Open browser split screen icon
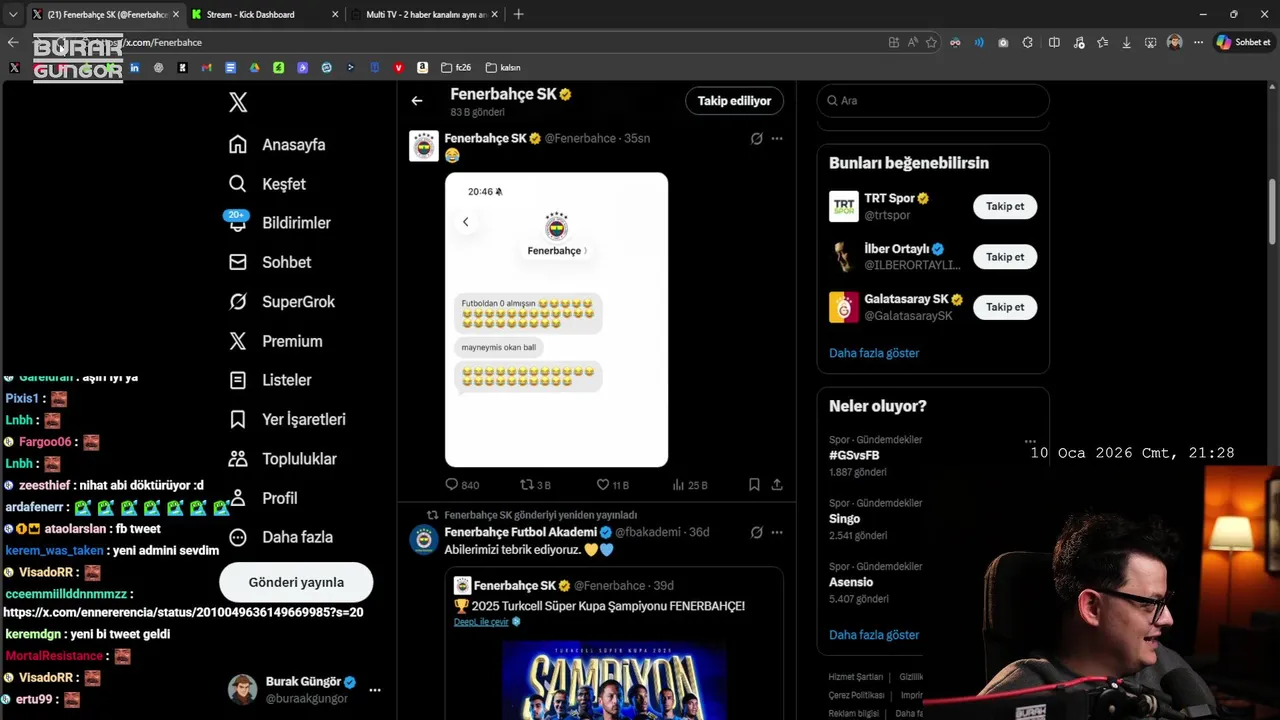 pyautogui.click(x=1054, y=42)
